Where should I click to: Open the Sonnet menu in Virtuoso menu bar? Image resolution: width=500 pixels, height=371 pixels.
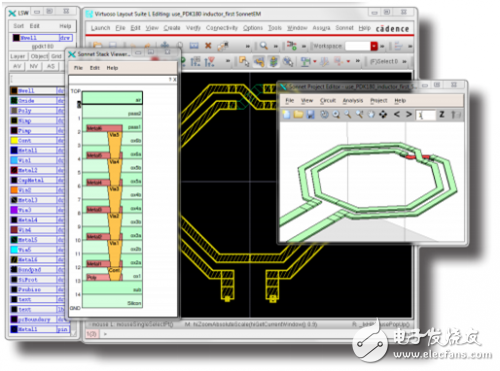pyautogui.click(x=344, y=28)
